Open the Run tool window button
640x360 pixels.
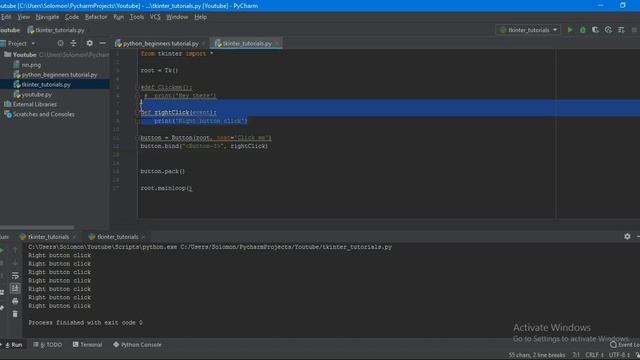[x=13, y=345]
